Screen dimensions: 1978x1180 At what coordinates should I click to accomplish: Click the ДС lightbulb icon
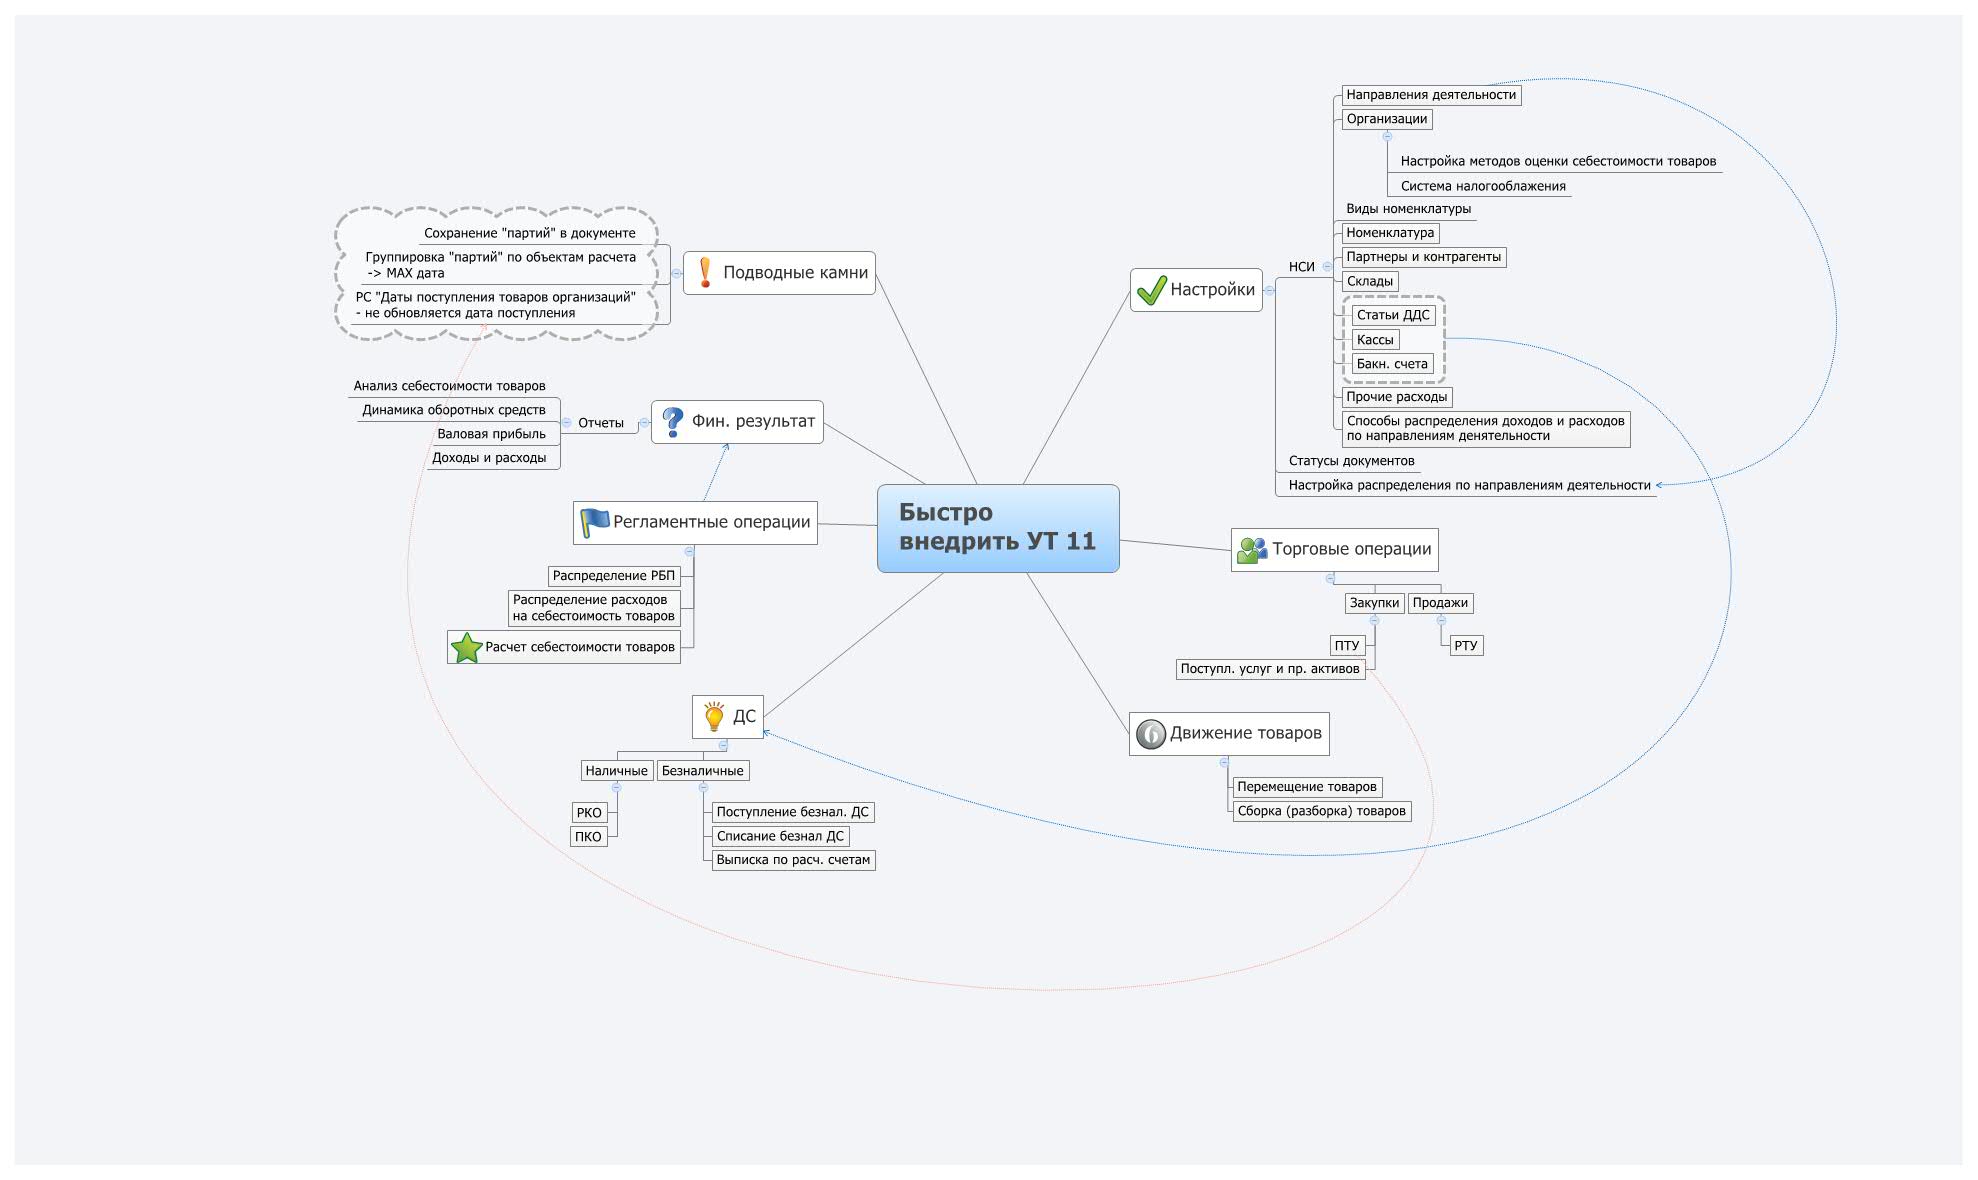[x=714, y=716]
